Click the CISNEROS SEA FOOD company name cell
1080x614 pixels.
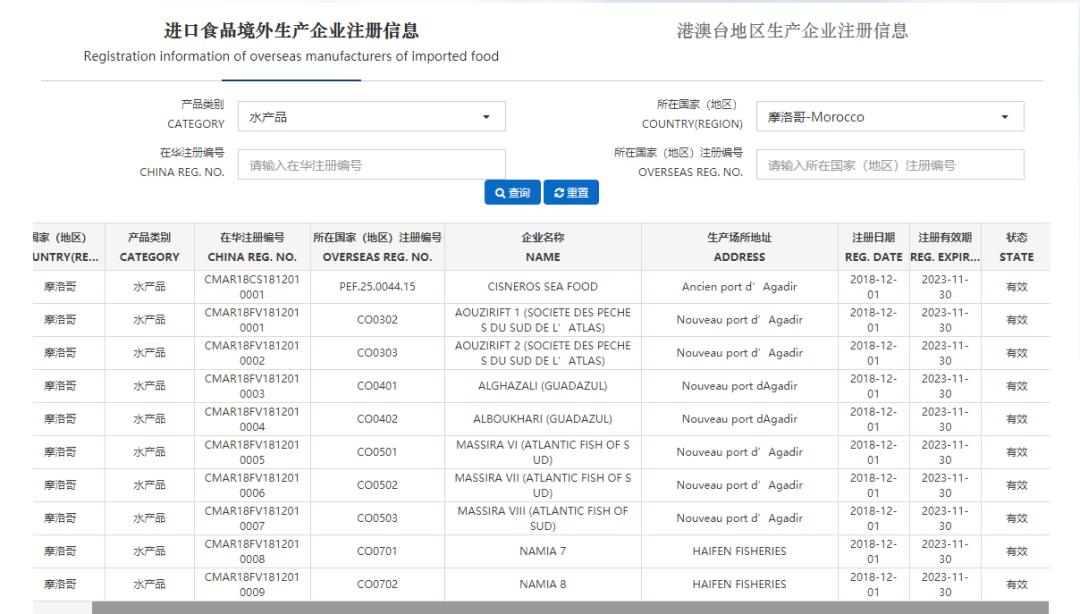[x=541, y=287]
